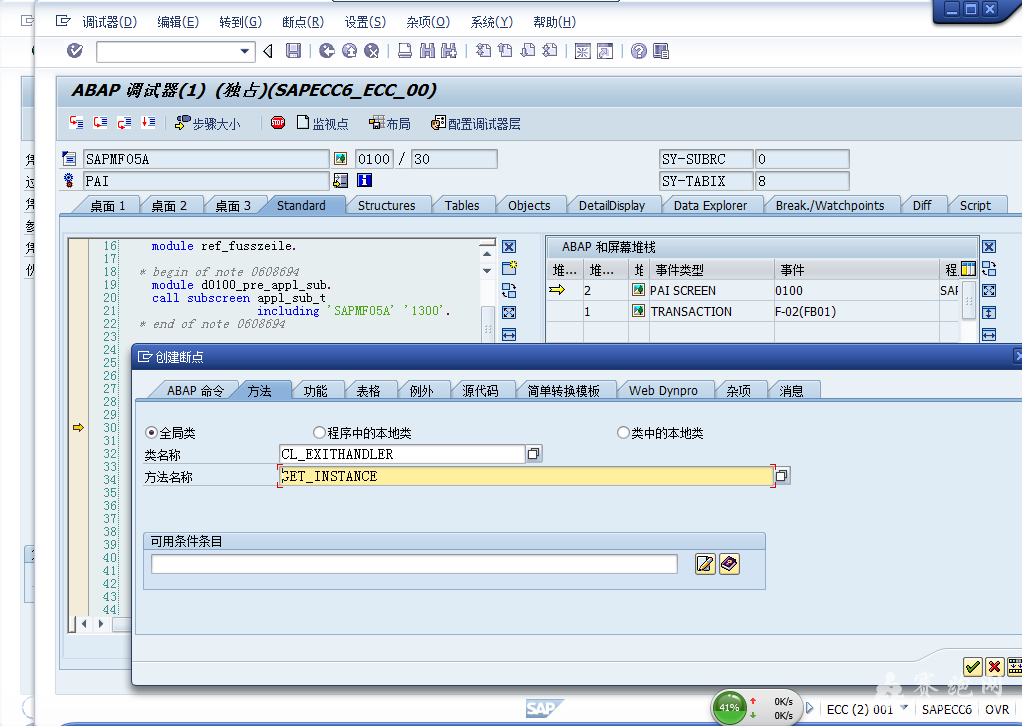
Task: Switch to the Break./Watchpoints tab
Action: (830, 205)
